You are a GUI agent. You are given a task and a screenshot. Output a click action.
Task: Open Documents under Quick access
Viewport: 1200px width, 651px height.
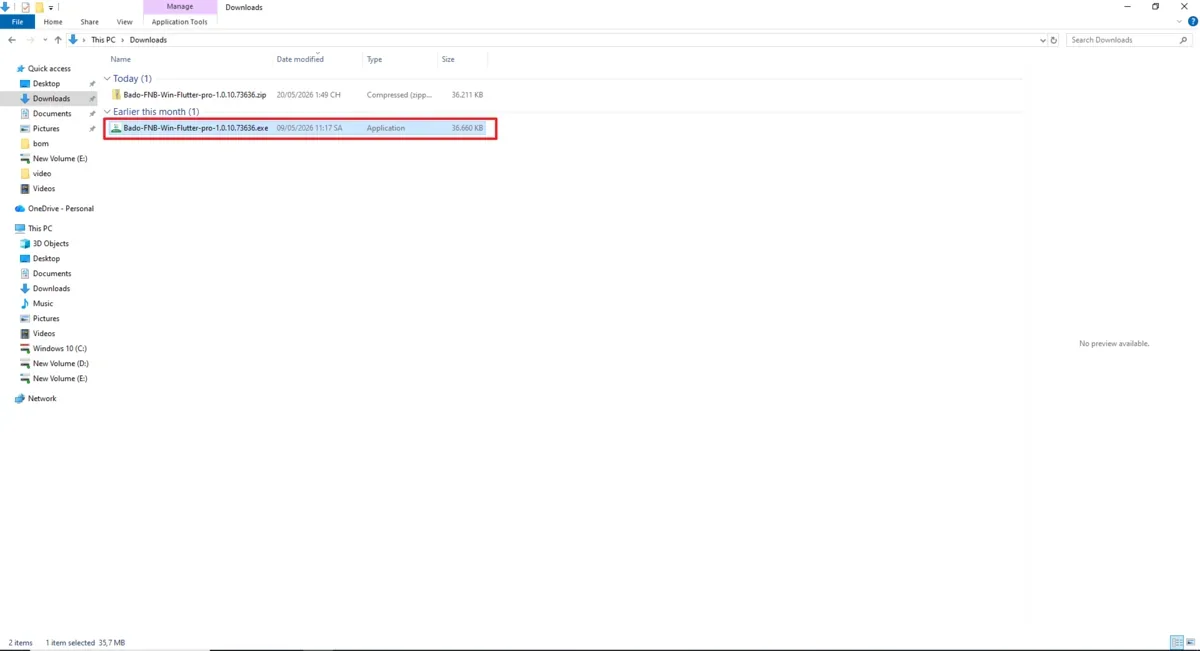(x=52, y=113)
